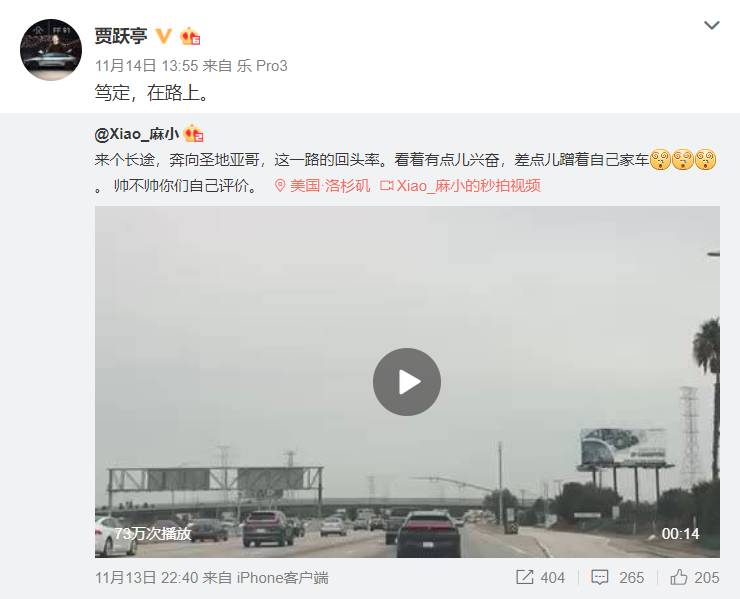Click the 乐 Pro3 source link
The height and width of the screenshot is (599, 740).
point(262,66)
